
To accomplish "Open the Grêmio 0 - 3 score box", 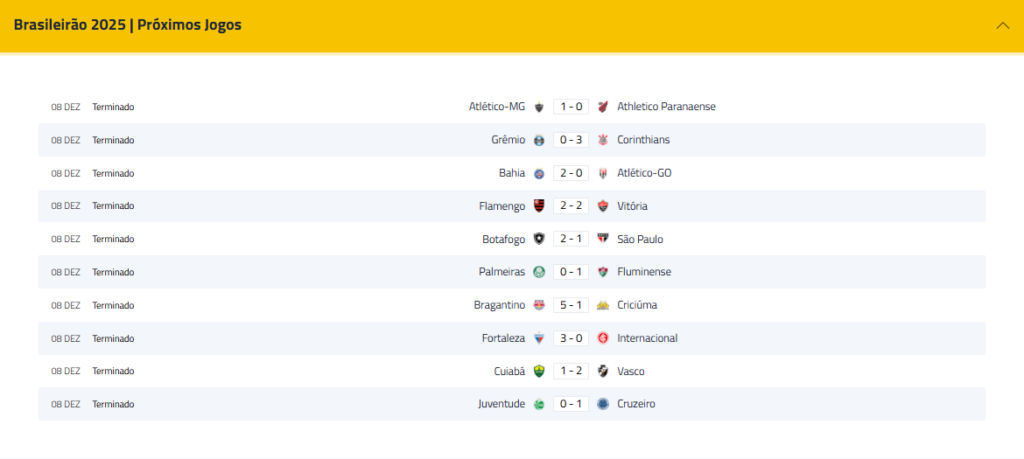I will 571,140.
